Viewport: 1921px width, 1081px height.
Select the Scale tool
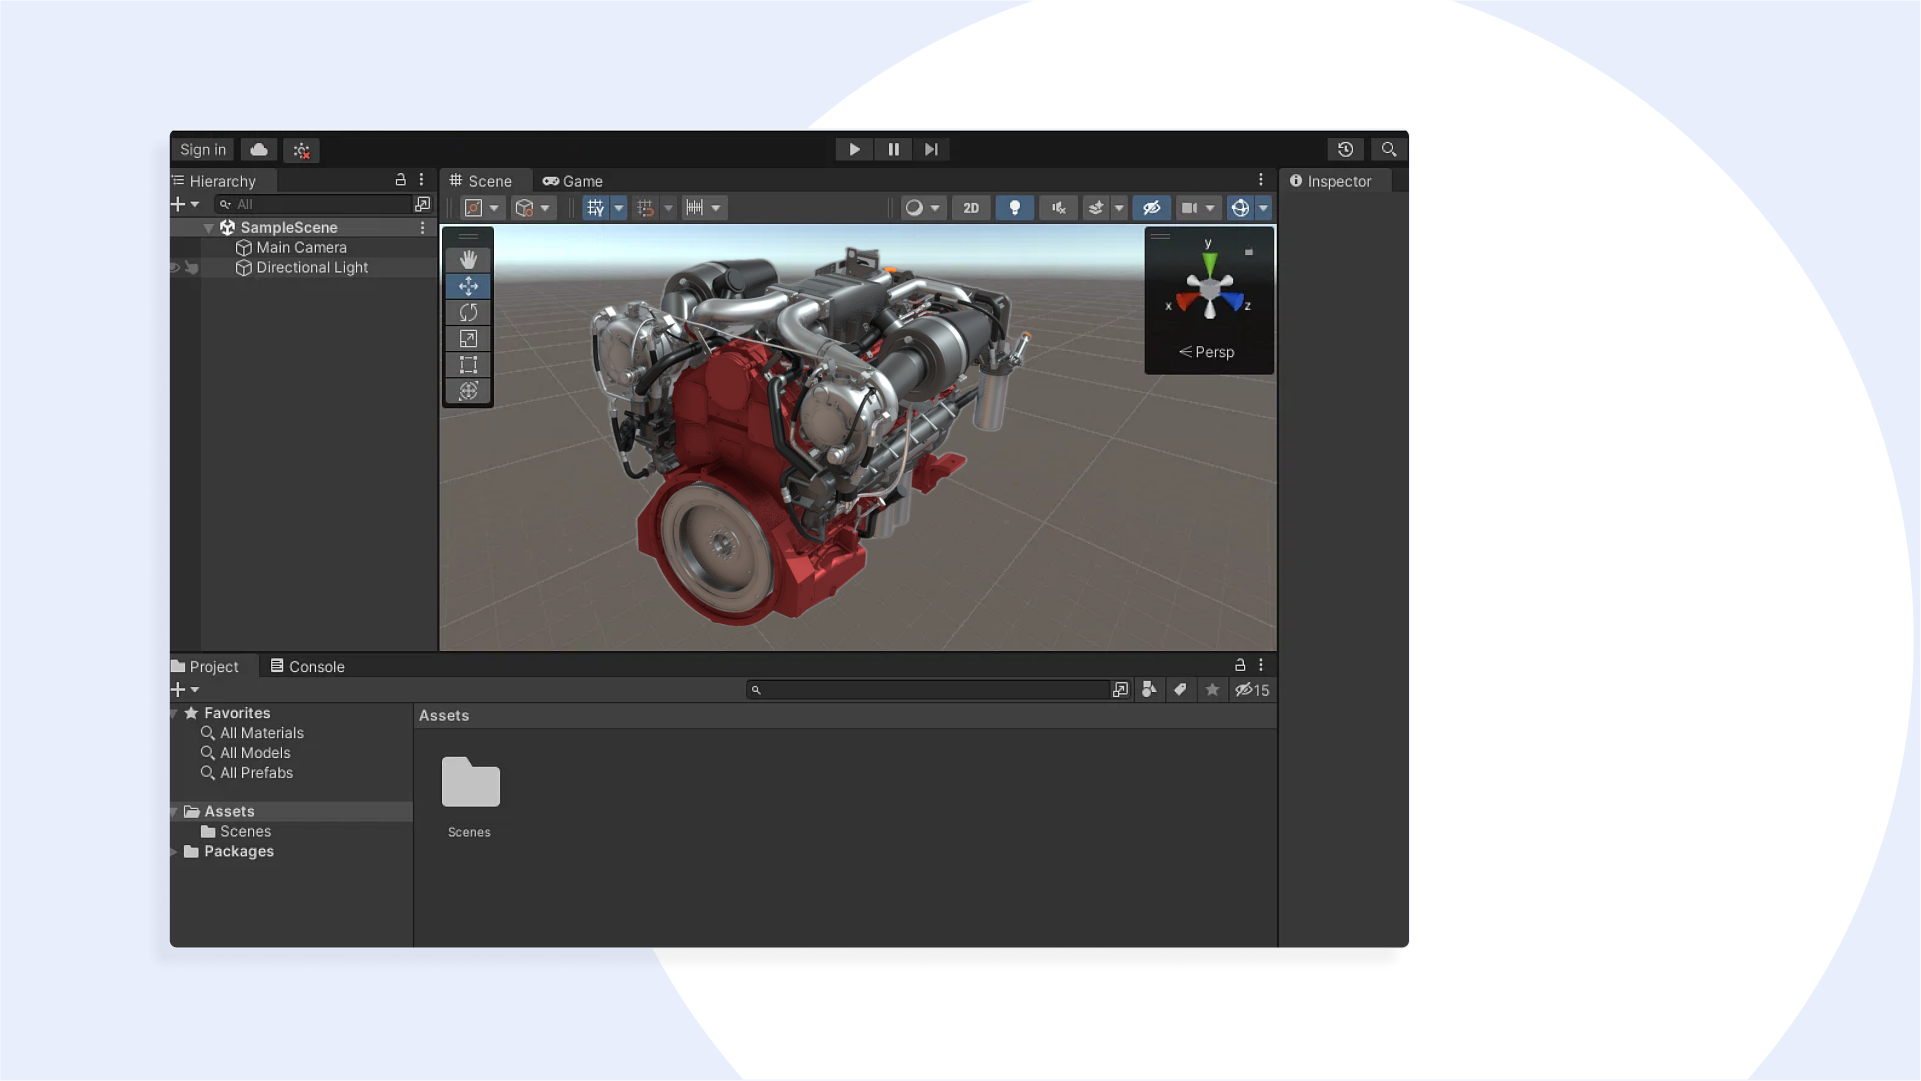point(468,338)
